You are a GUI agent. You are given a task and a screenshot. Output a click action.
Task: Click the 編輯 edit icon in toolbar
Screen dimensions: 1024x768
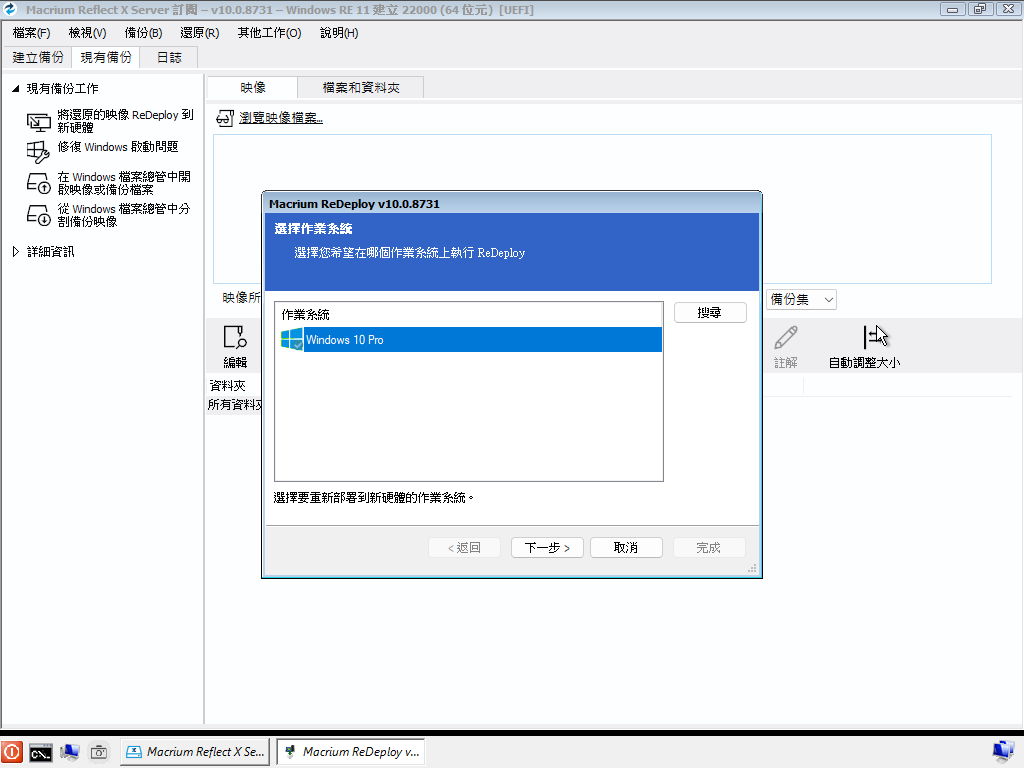click(x=234, y=337)
